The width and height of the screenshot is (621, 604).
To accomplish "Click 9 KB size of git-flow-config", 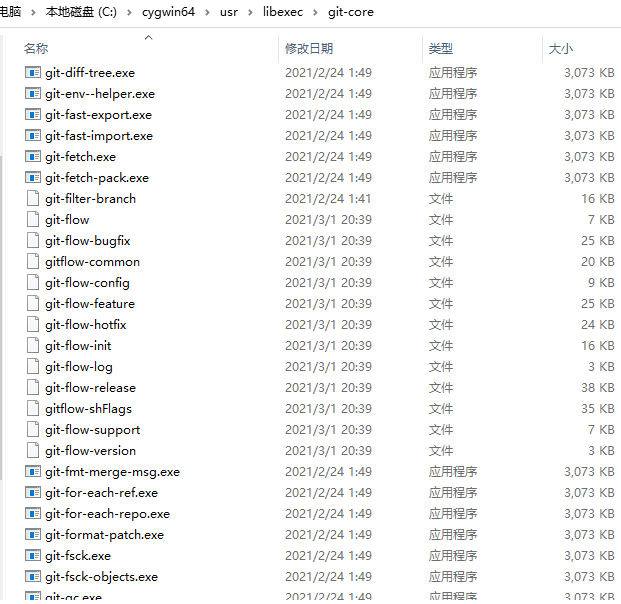I will pyautogui.click(x=601, y=283).
